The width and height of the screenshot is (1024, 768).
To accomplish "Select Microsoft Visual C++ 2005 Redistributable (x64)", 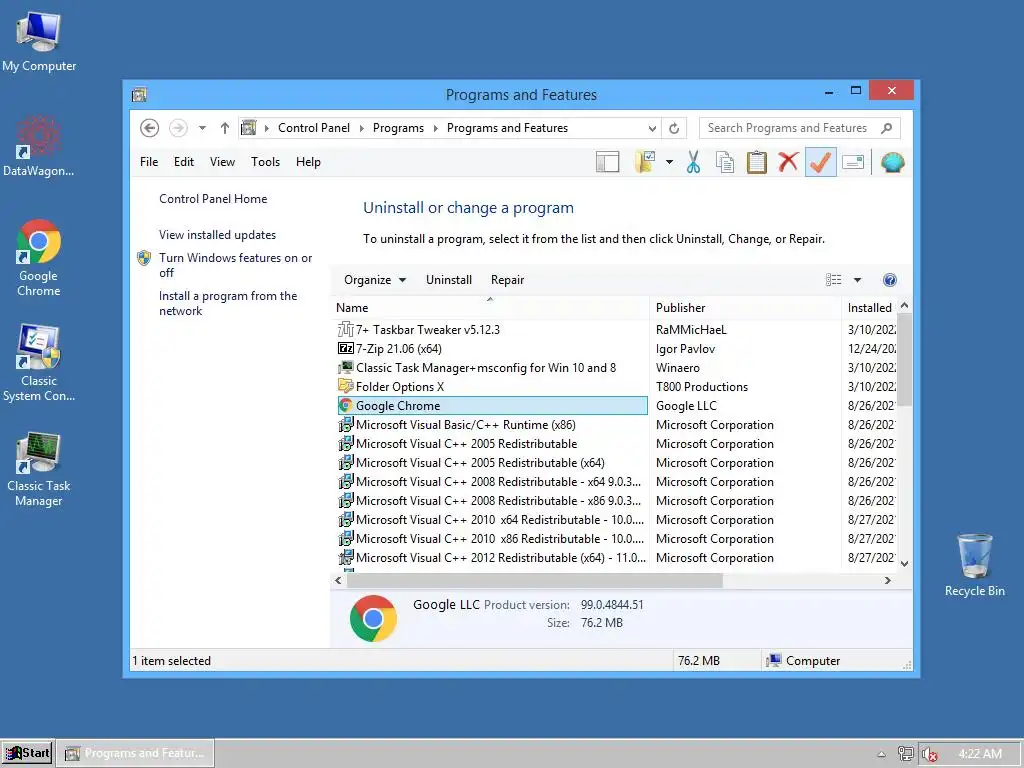I will (492, 462).
